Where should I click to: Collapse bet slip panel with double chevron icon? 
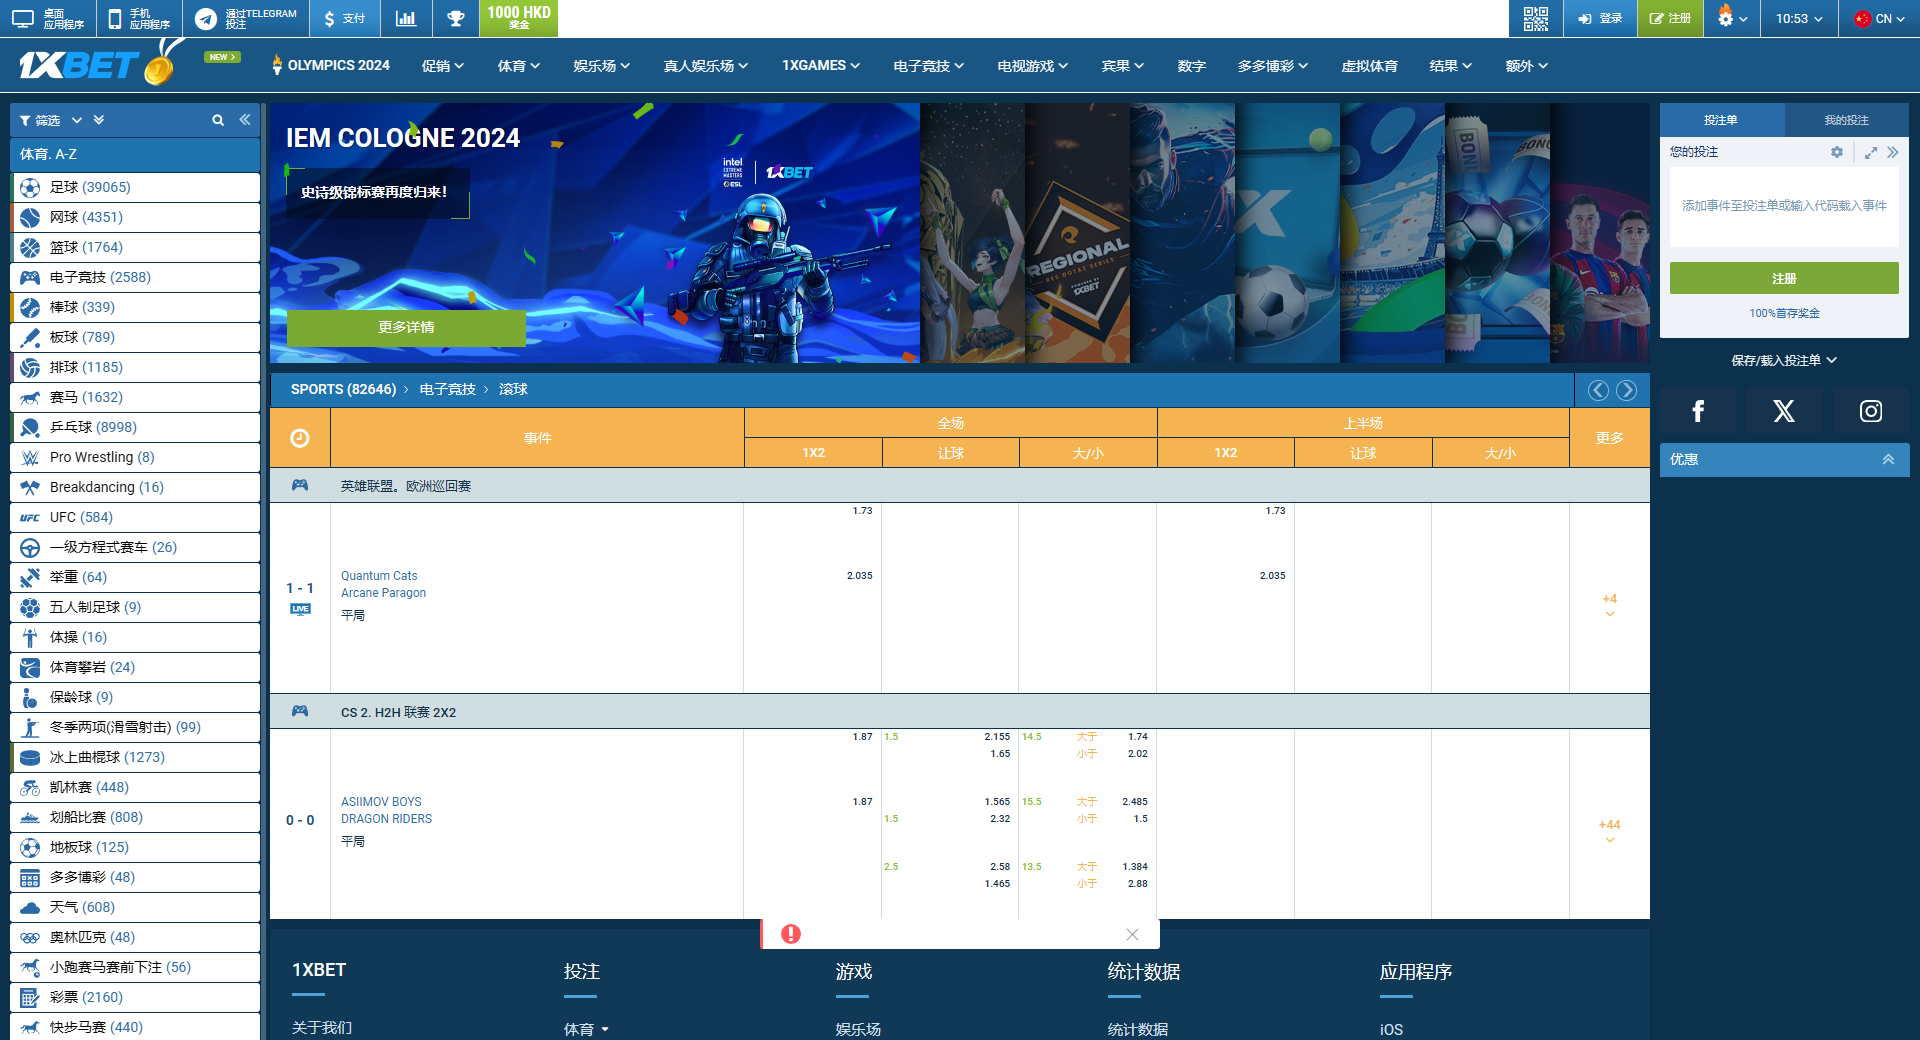tap(1892, 152)
